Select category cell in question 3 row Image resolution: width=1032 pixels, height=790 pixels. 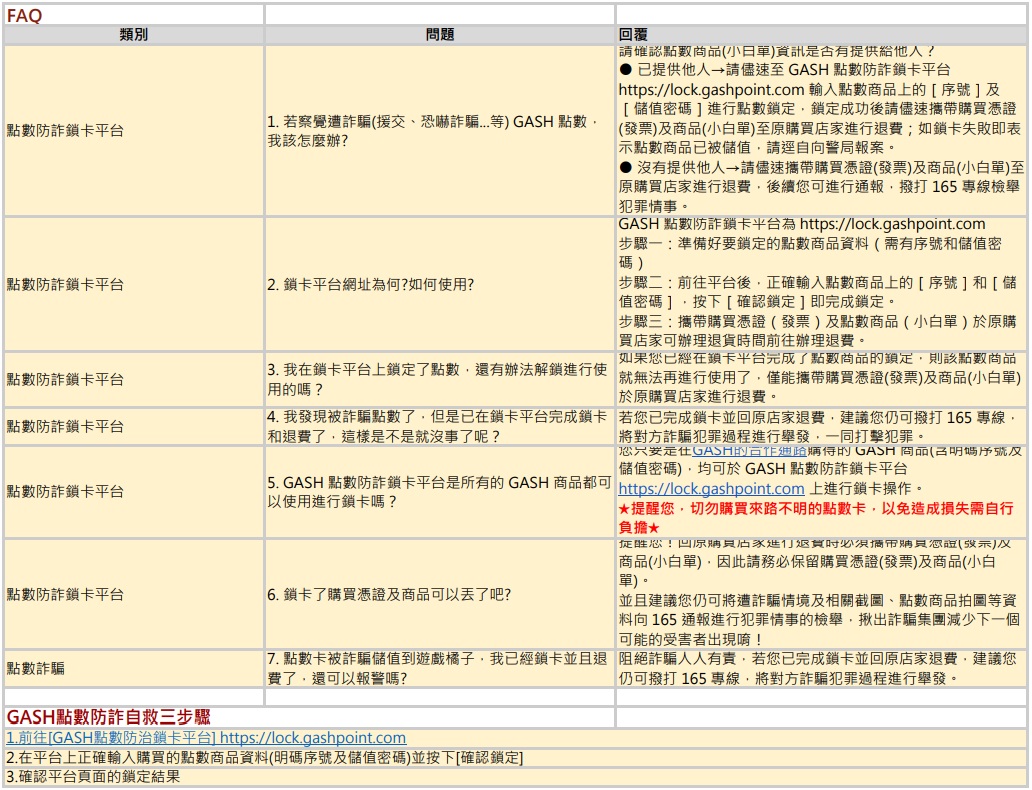(134, 379)
